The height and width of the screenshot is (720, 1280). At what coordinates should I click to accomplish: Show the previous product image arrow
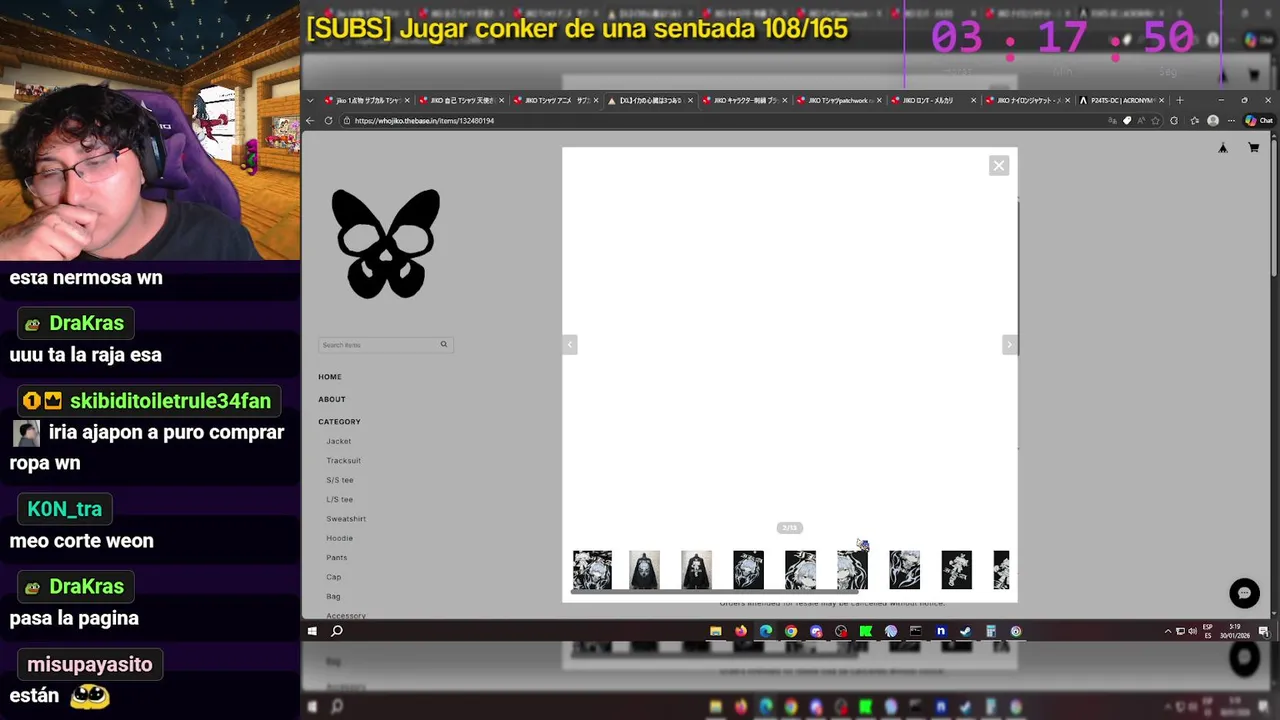570,345
